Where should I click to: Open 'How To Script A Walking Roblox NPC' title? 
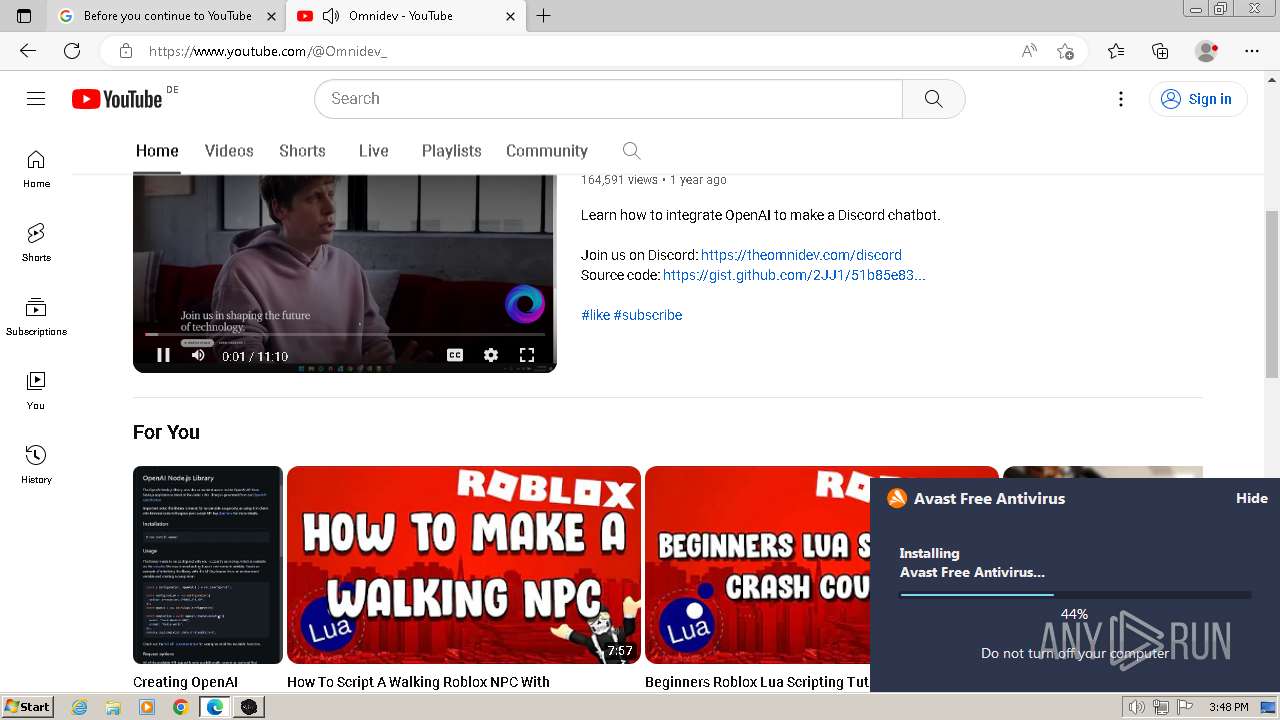point(418,682)
